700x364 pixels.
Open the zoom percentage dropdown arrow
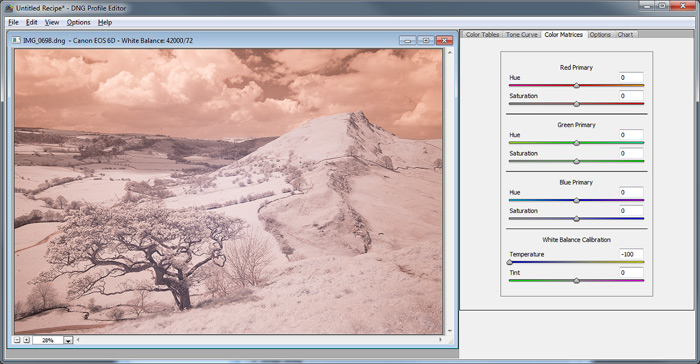(68, 340)
